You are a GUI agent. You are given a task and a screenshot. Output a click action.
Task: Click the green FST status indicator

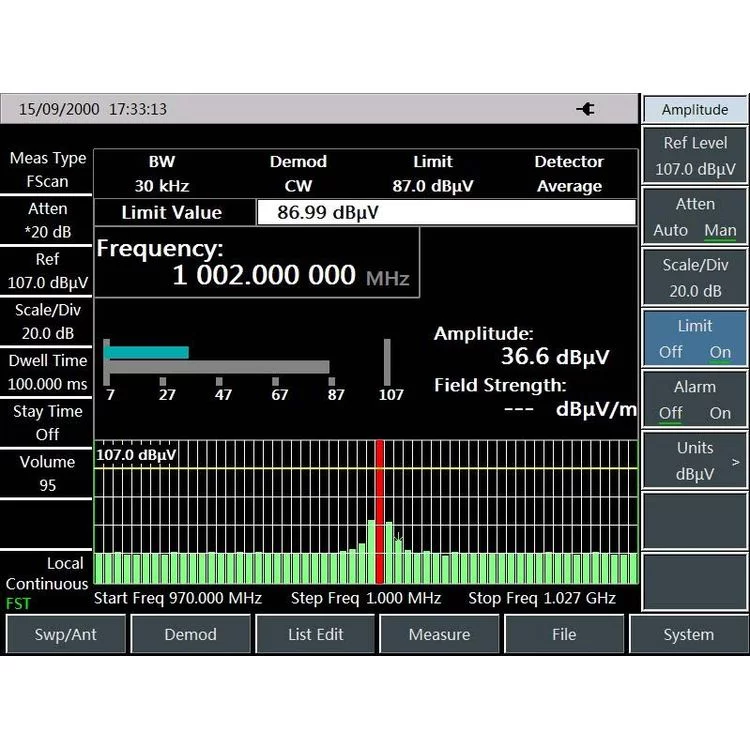[18, 604]
